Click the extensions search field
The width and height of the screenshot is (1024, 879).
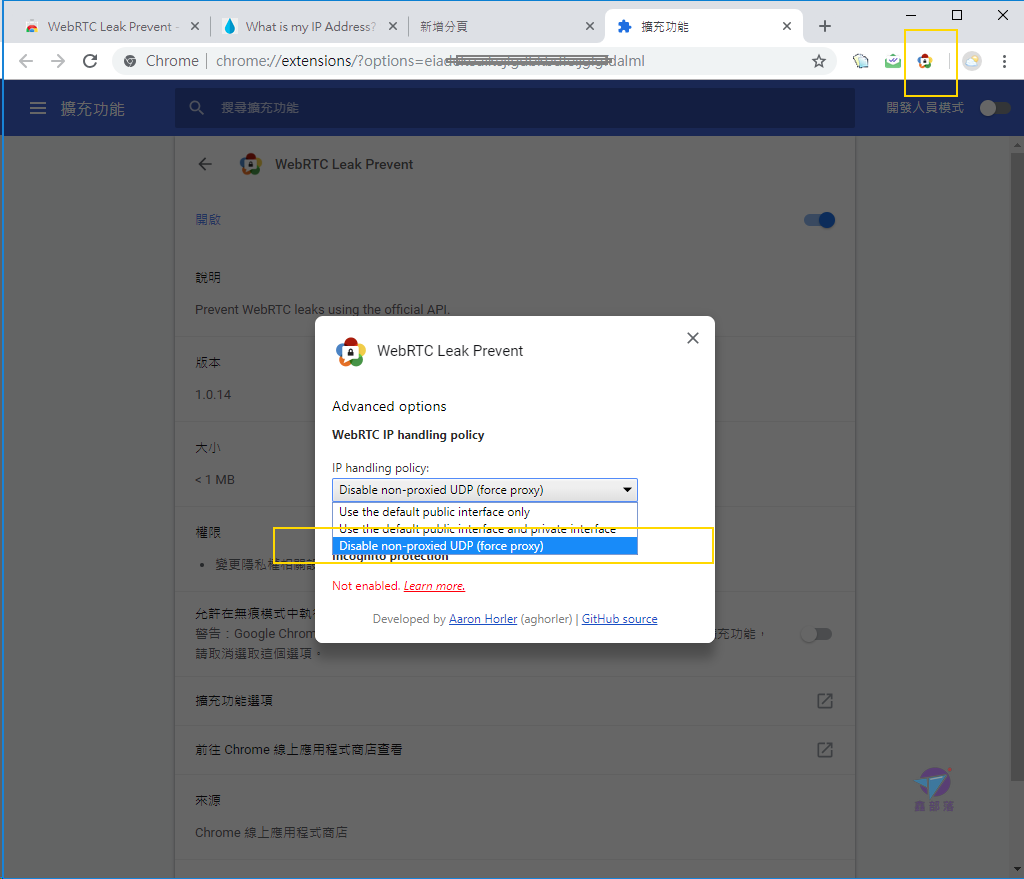point(515,108)
